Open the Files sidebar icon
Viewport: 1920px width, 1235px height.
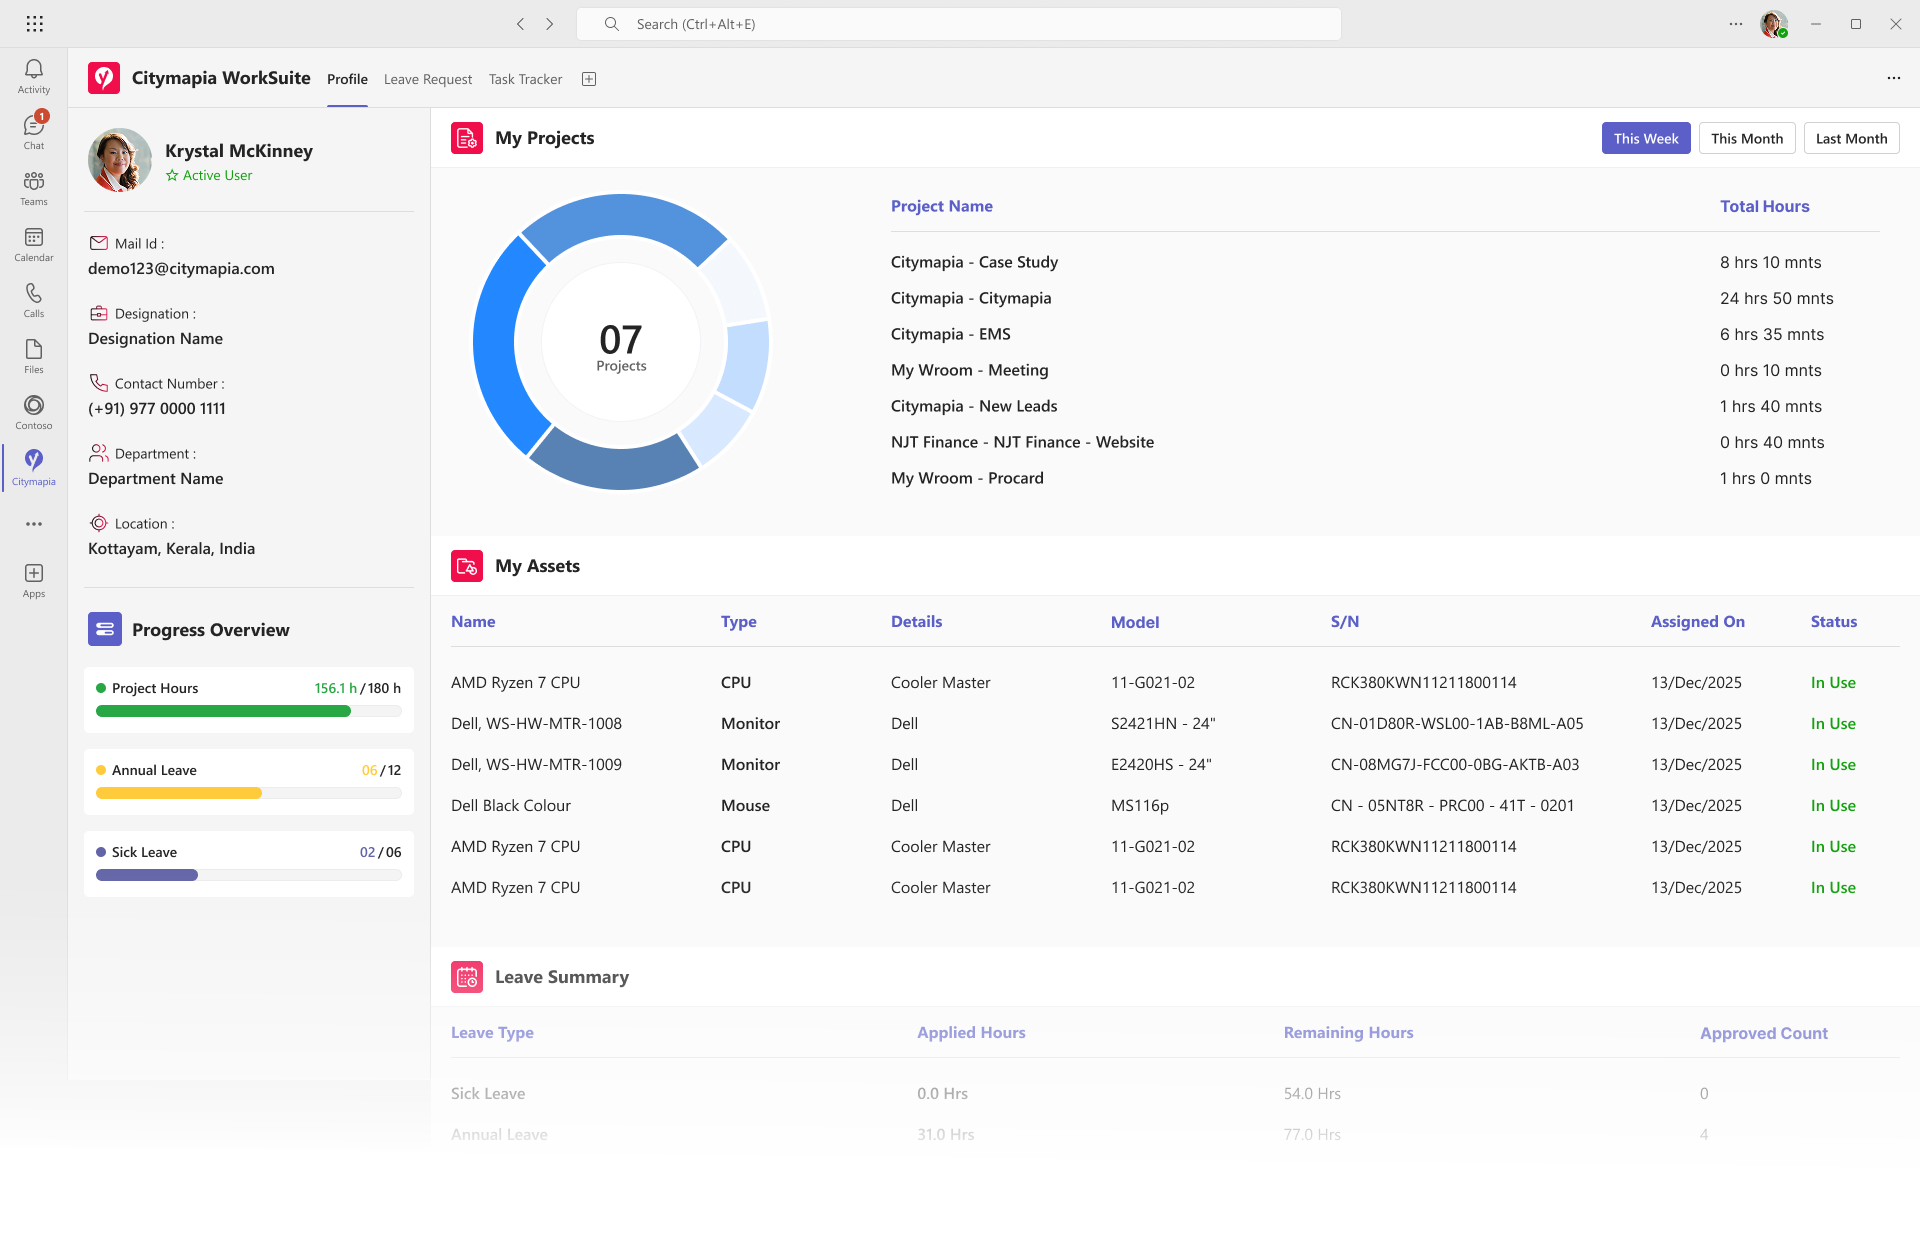(33, 356)
